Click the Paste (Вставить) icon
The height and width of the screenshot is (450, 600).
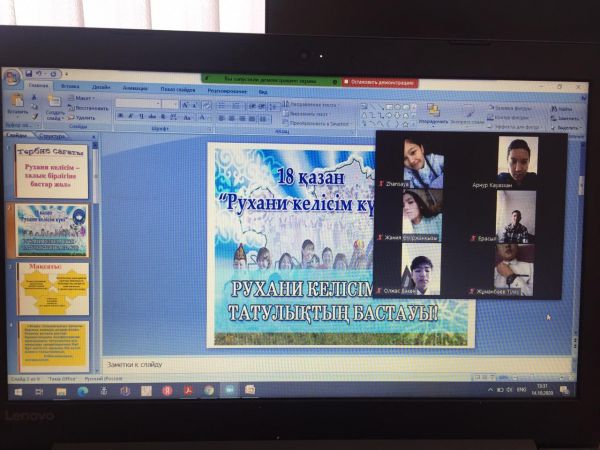[x=17, y=102]
